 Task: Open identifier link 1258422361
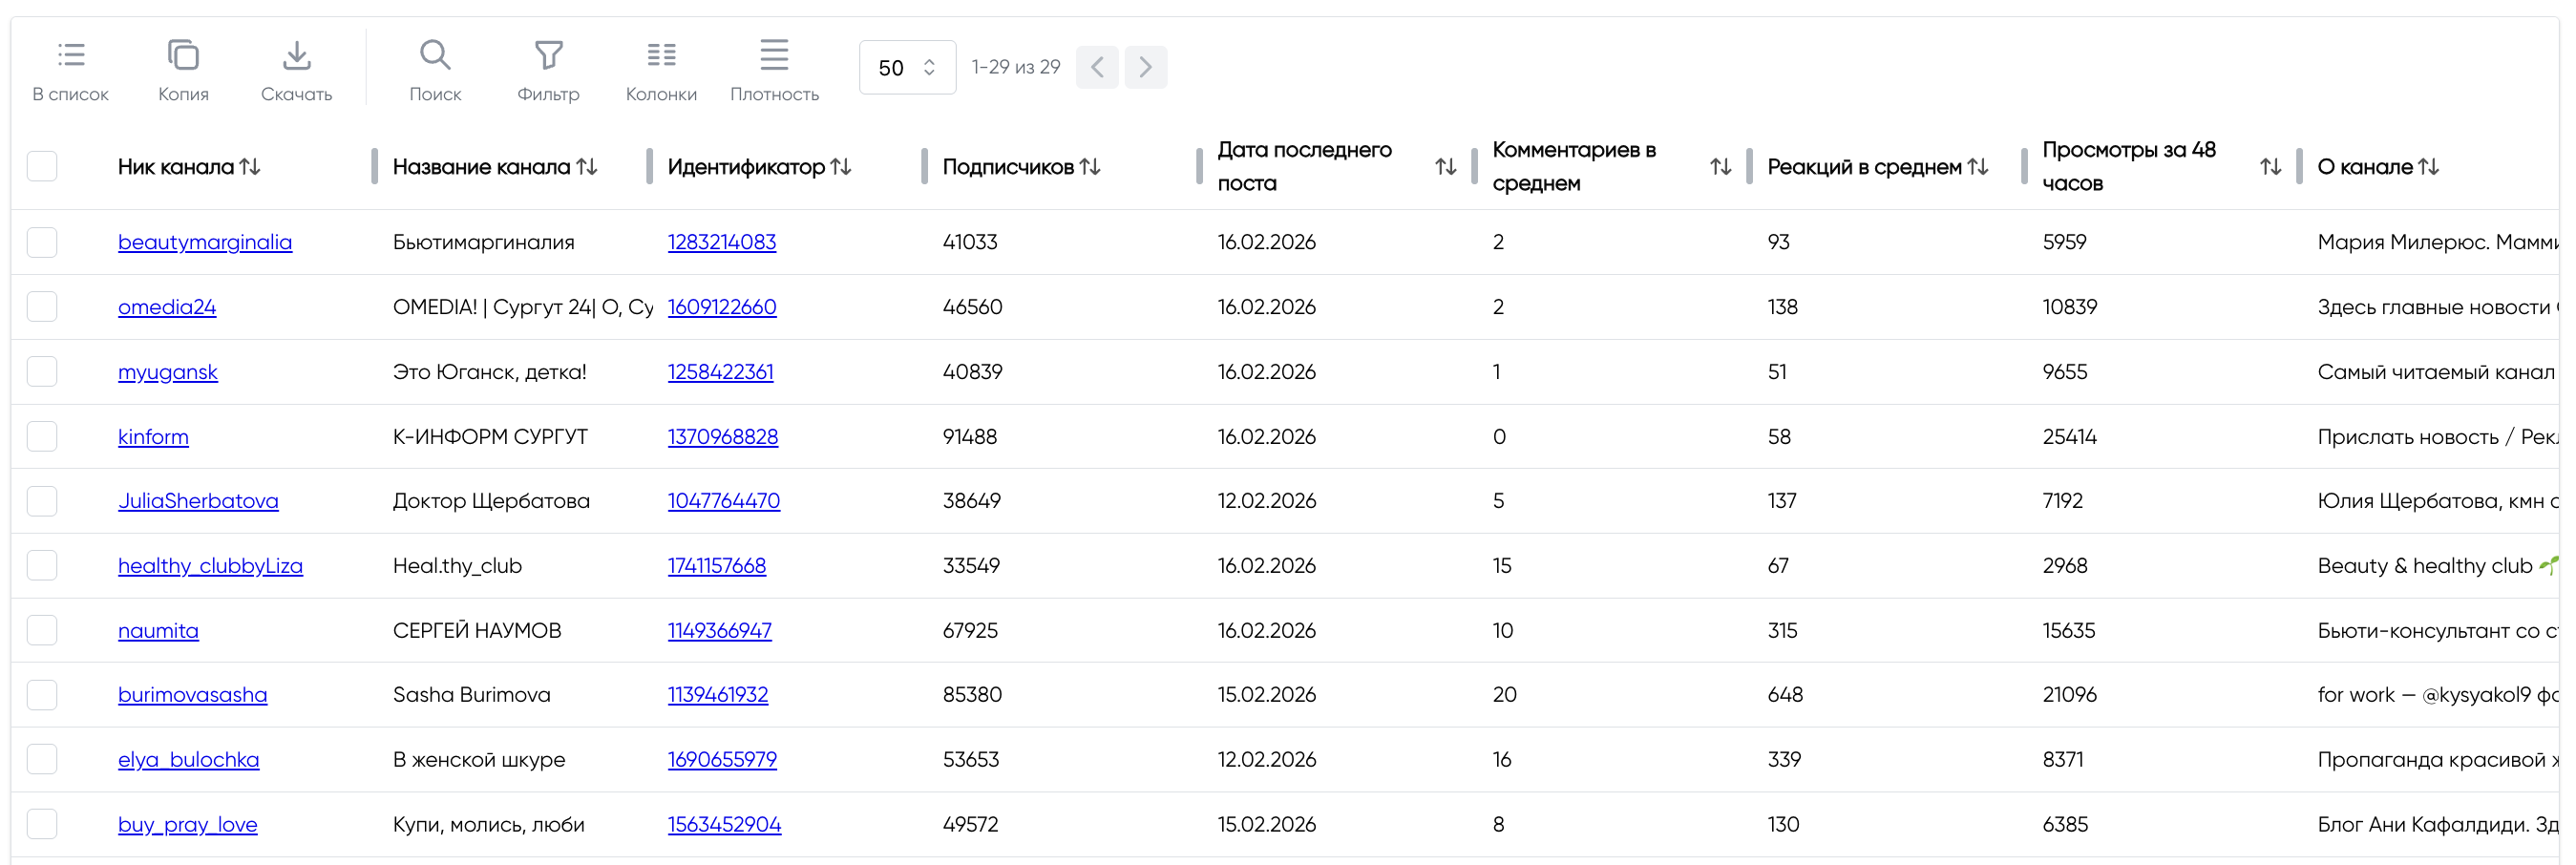(720, 372)
